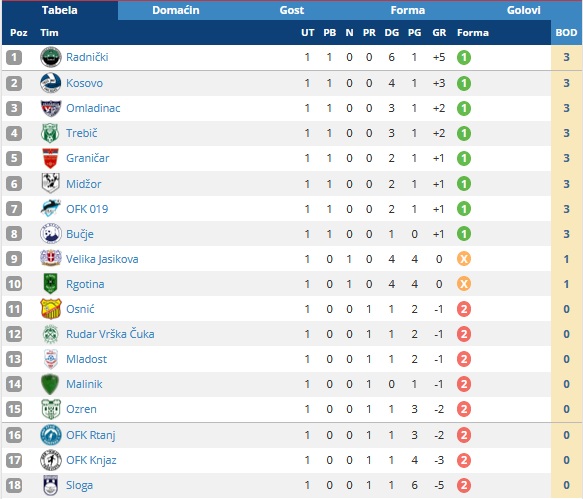Screen dimensions: 583x499
Task: Switch to the Domaćin tab
Action: click(176, 10)
